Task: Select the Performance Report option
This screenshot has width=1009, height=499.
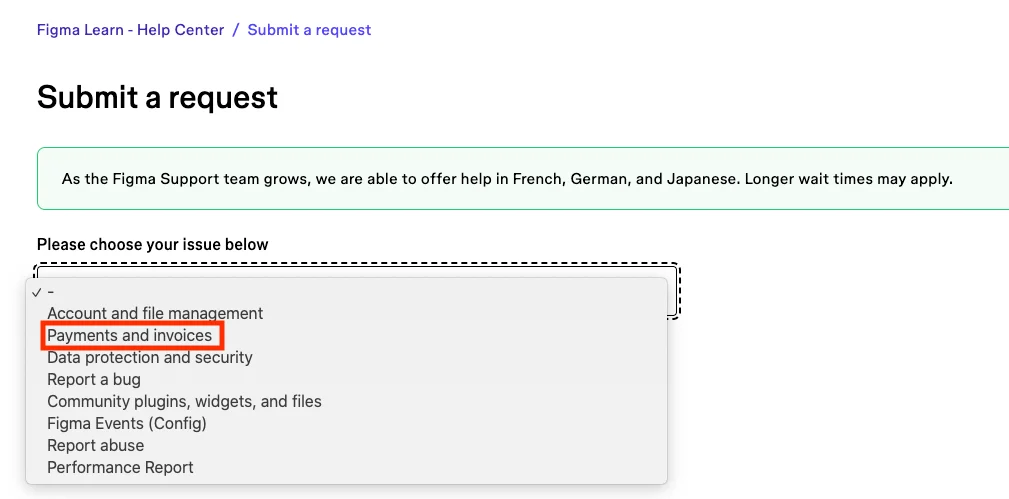Action: point(120,467)
